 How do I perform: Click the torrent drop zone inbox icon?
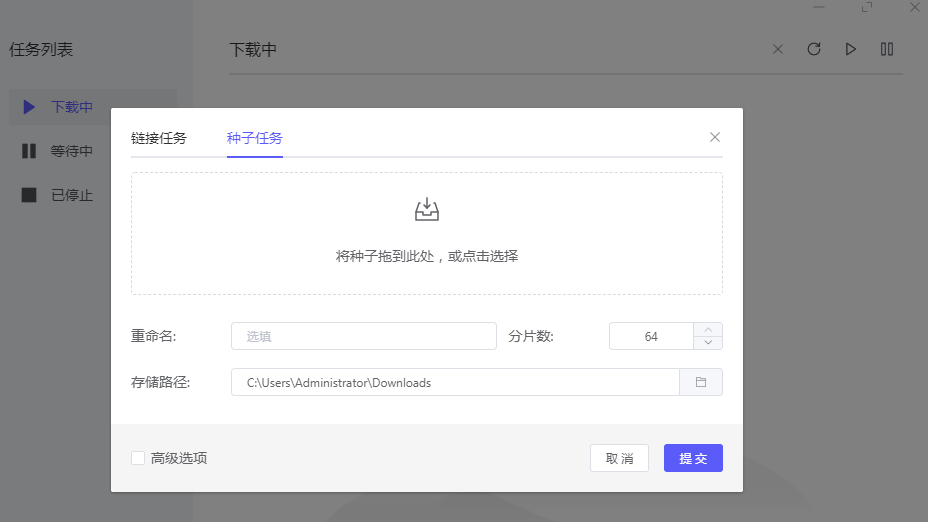[427, 210]
